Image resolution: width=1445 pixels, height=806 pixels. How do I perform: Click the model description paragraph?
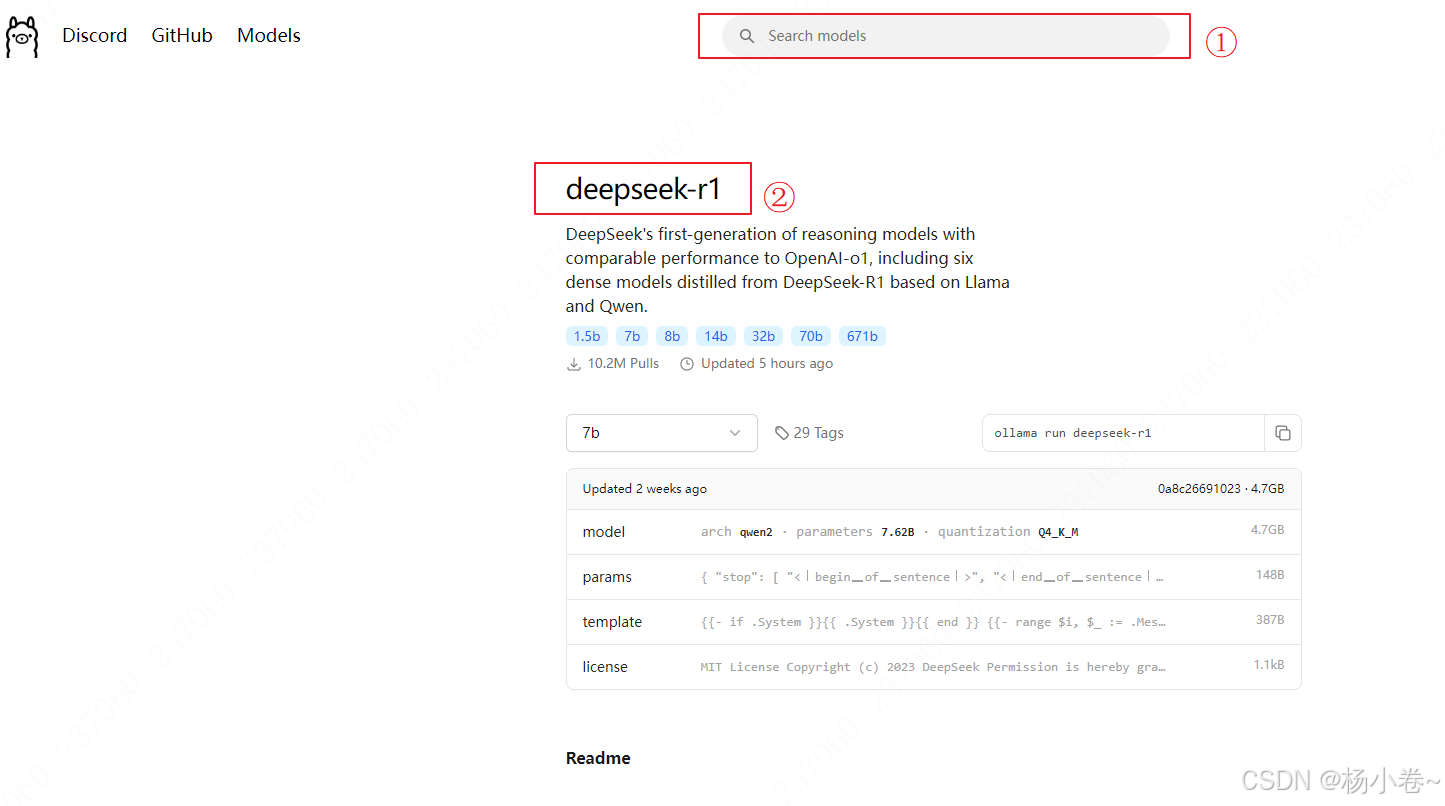point(788,270)
